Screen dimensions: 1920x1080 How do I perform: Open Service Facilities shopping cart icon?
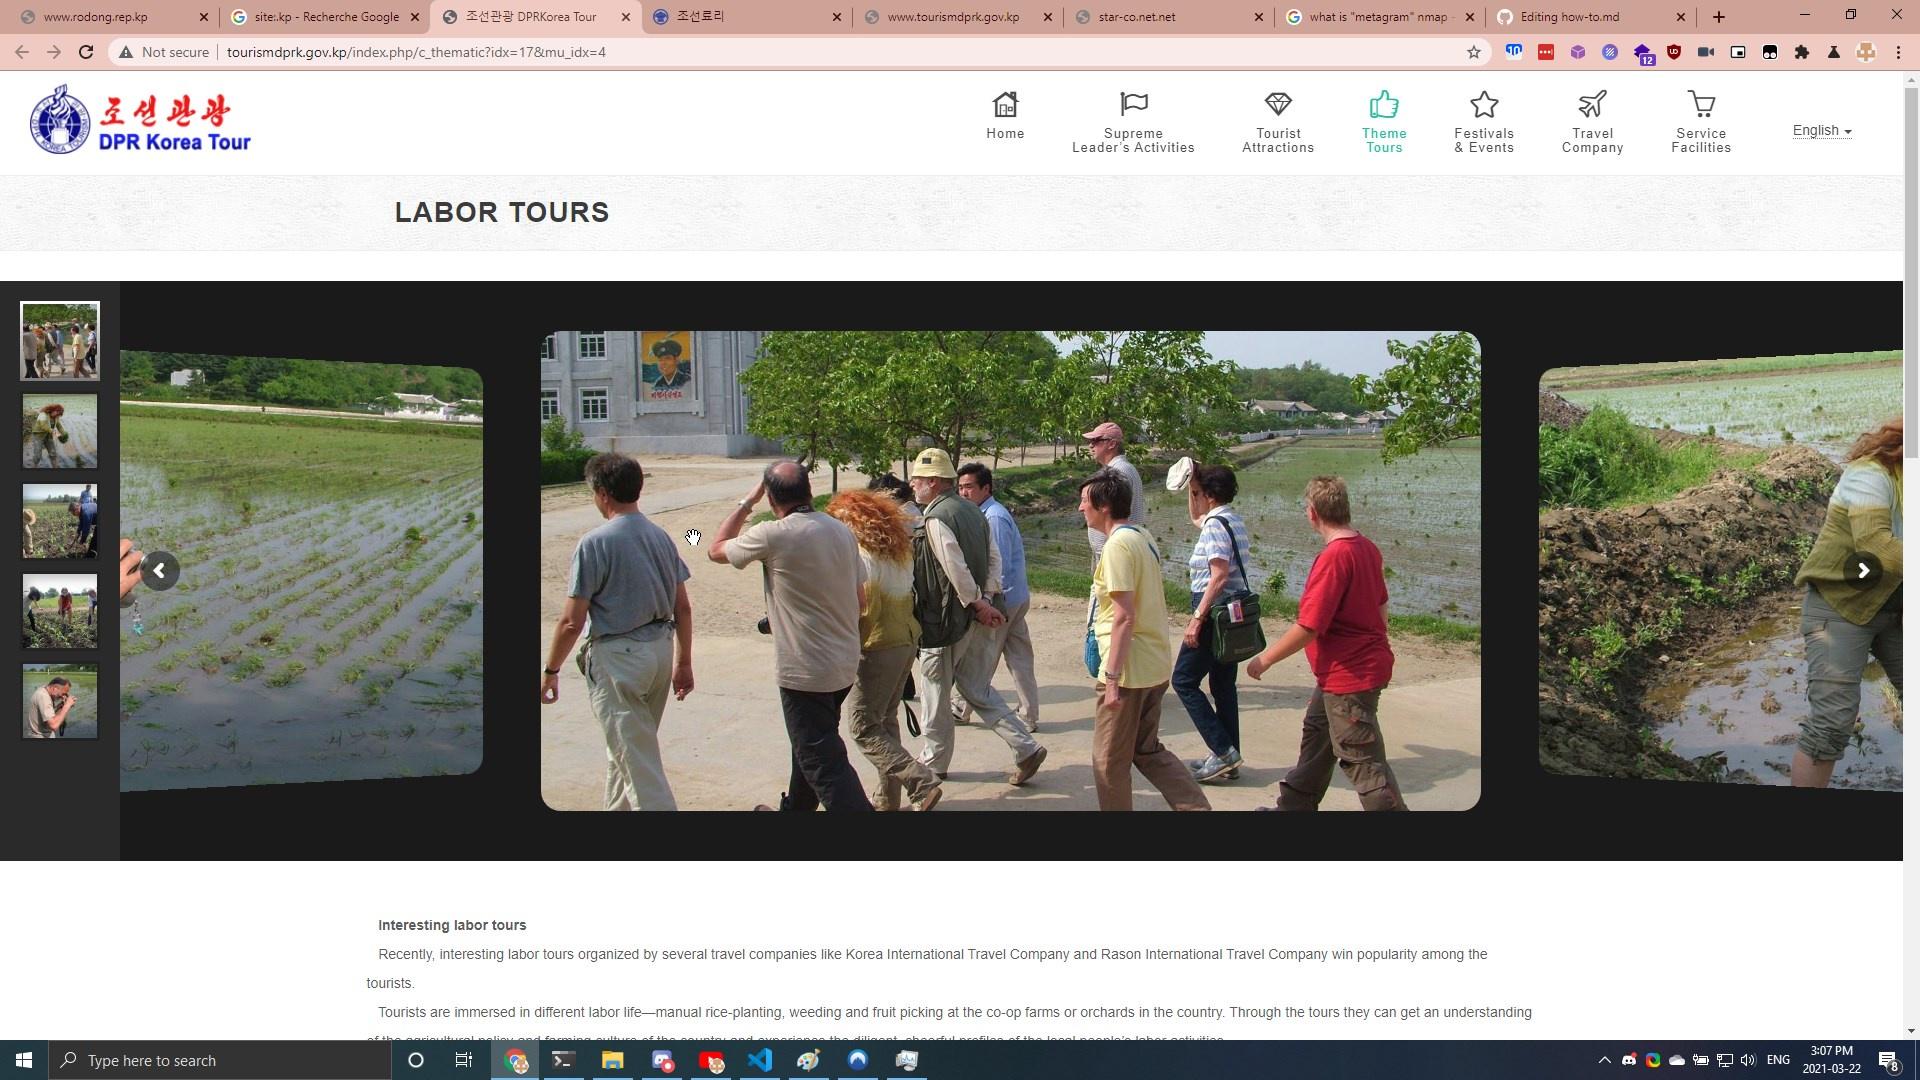[1701, 105]
